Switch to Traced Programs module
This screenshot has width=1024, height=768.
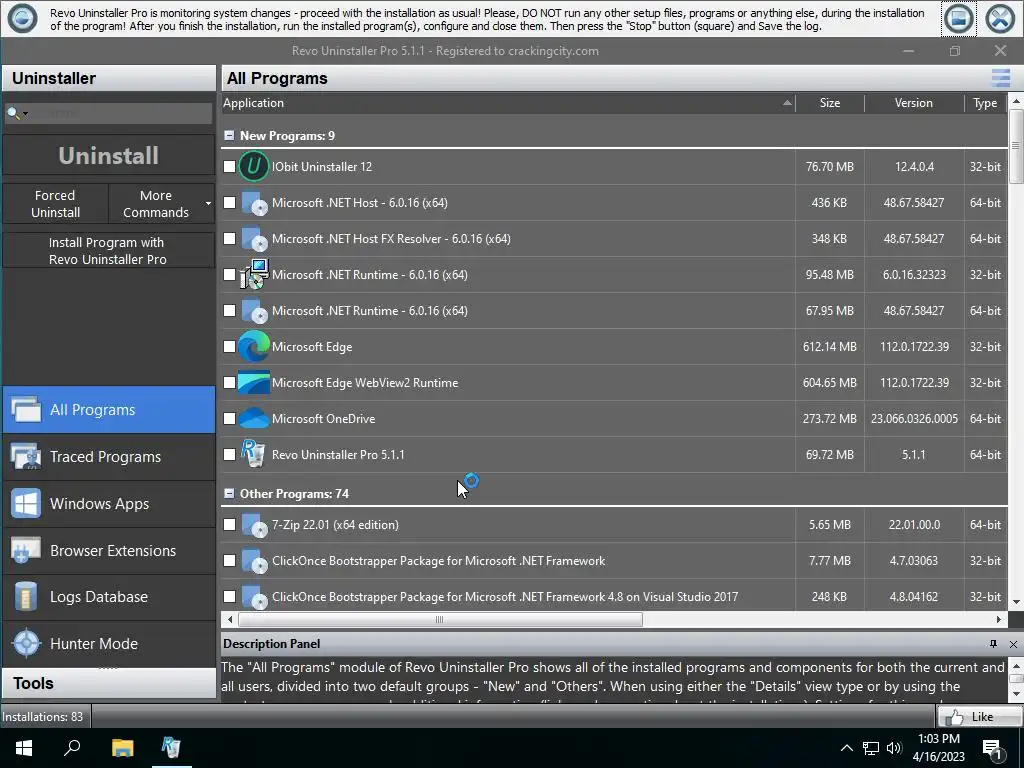click(108, 457)
